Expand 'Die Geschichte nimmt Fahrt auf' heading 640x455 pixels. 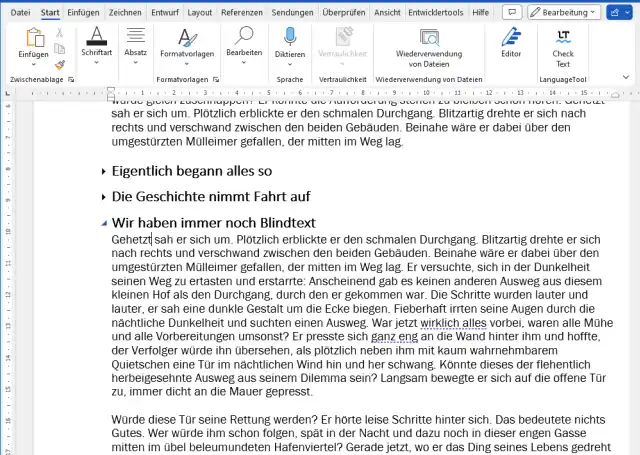point(103,197)
